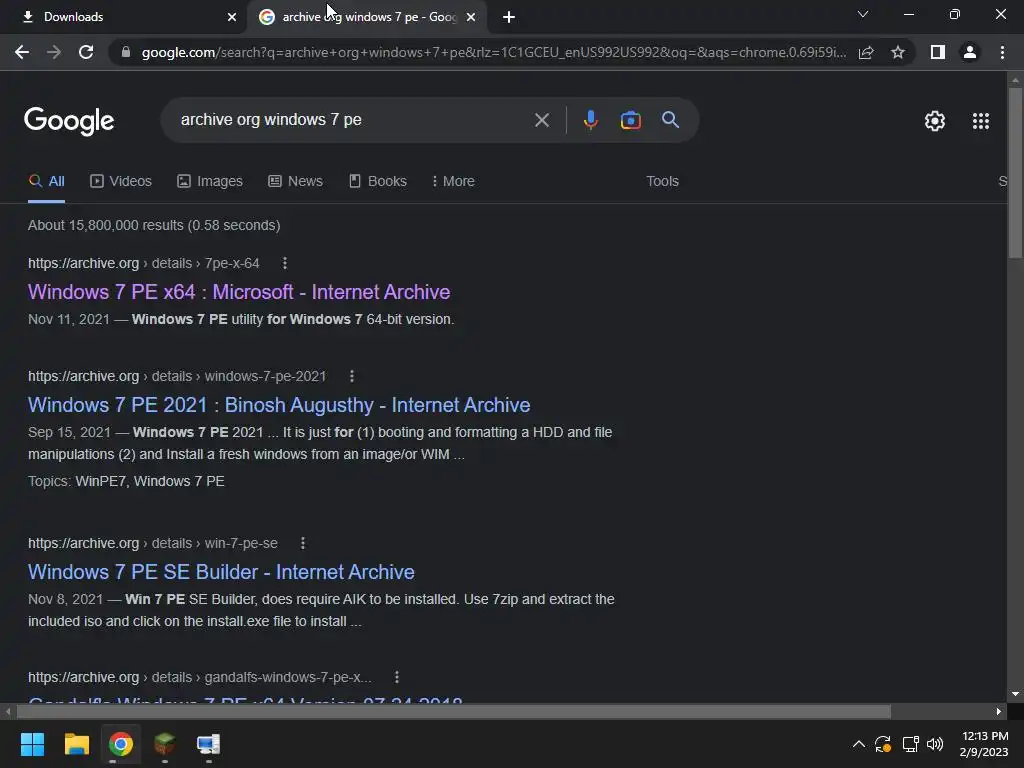1024x768 pixels.
Task: Click the 'Topics: WinPE7, Windows 7 PE' text
Action: click(x=126, y=481)
